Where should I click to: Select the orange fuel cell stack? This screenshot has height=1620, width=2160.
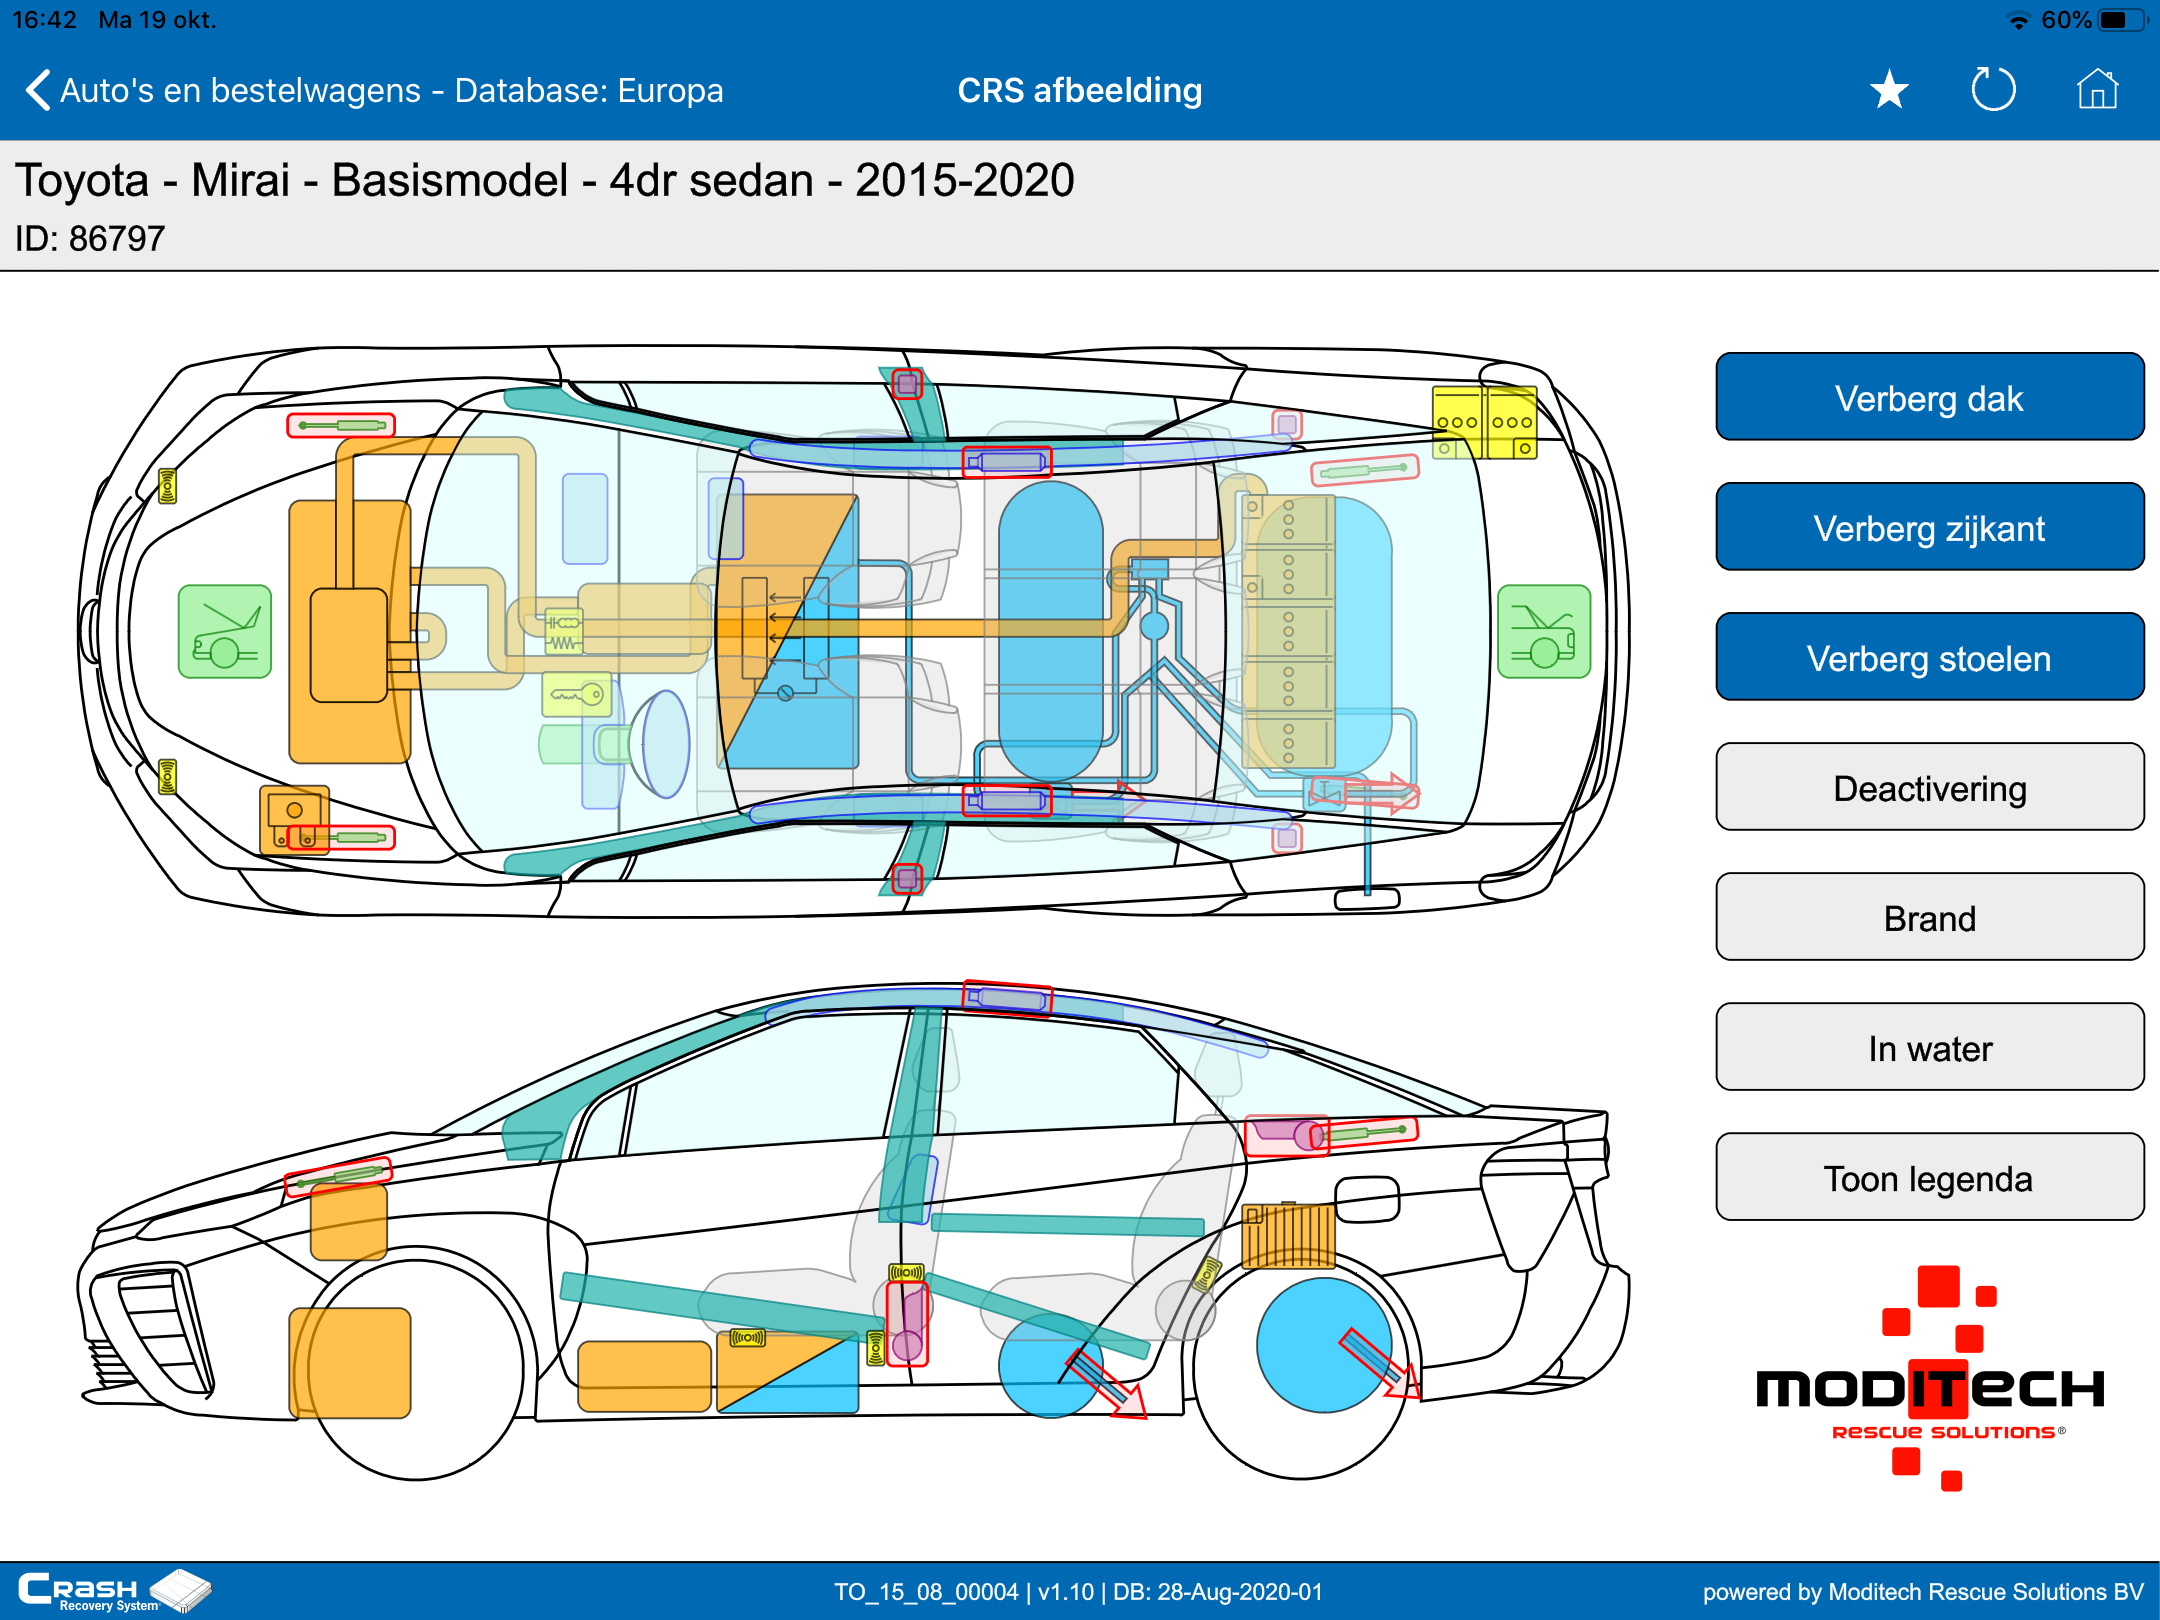point(787,631)
